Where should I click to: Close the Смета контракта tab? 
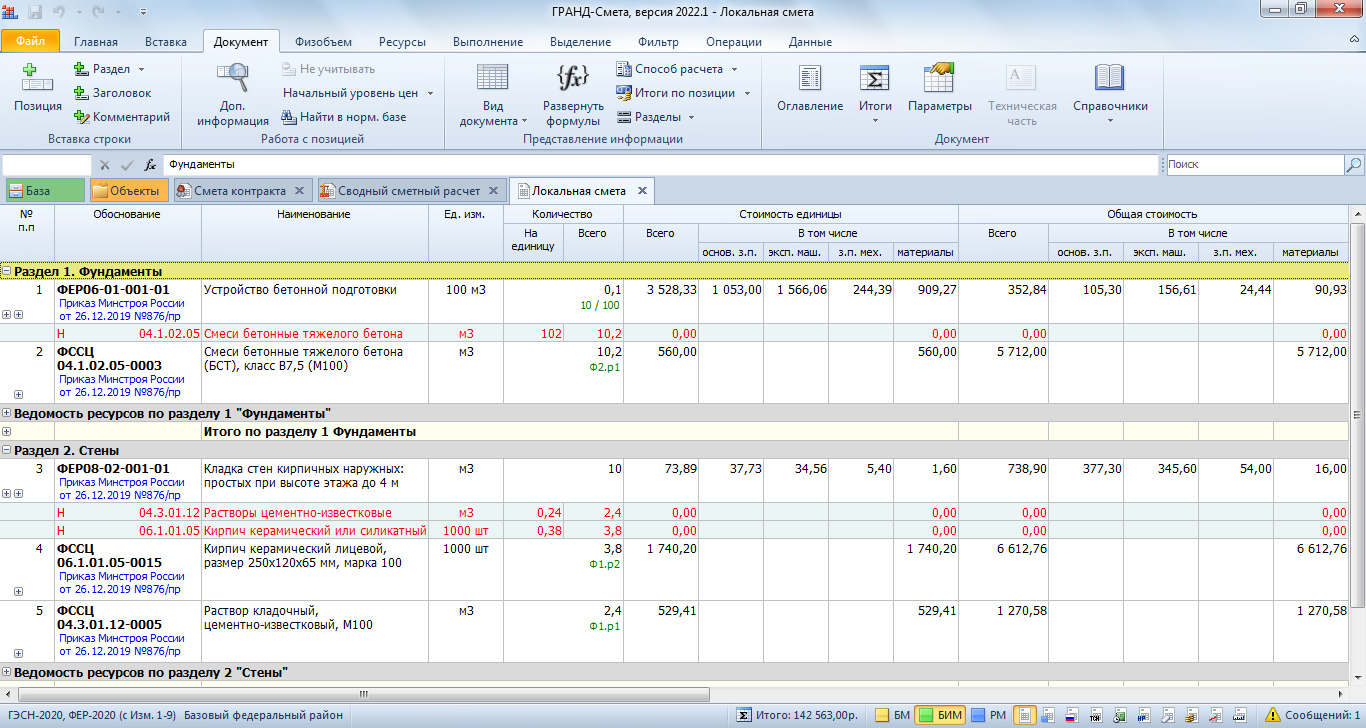tap(298, 191)
